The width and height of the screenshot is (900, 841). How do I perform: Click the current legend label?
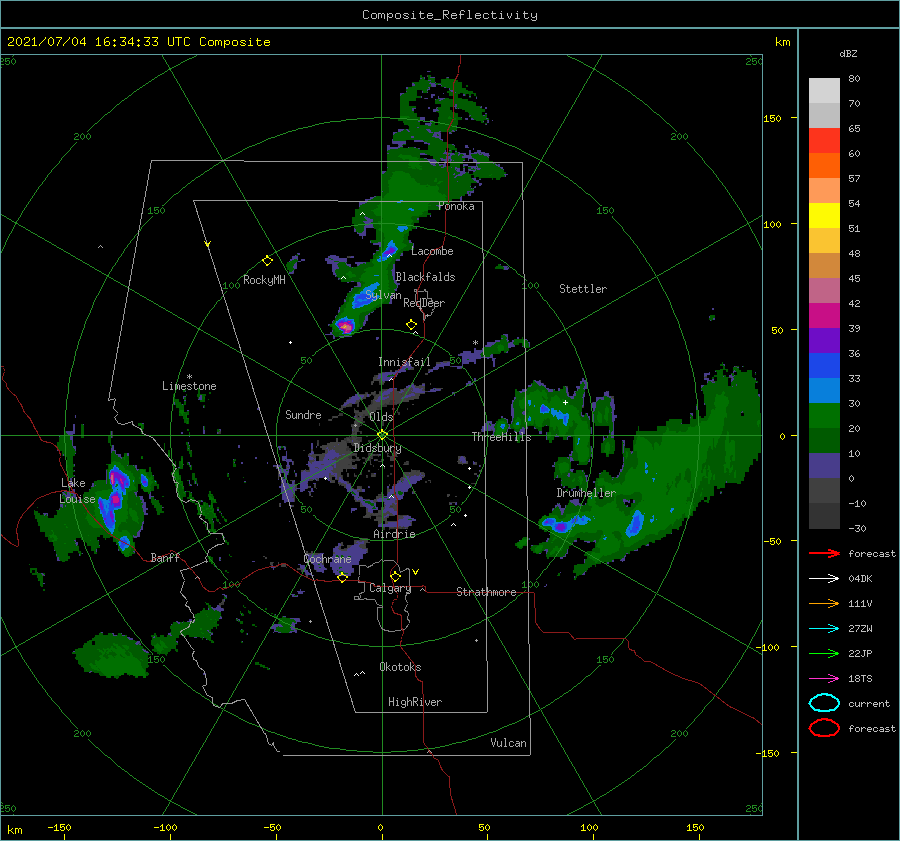click(x=869, y=703)
